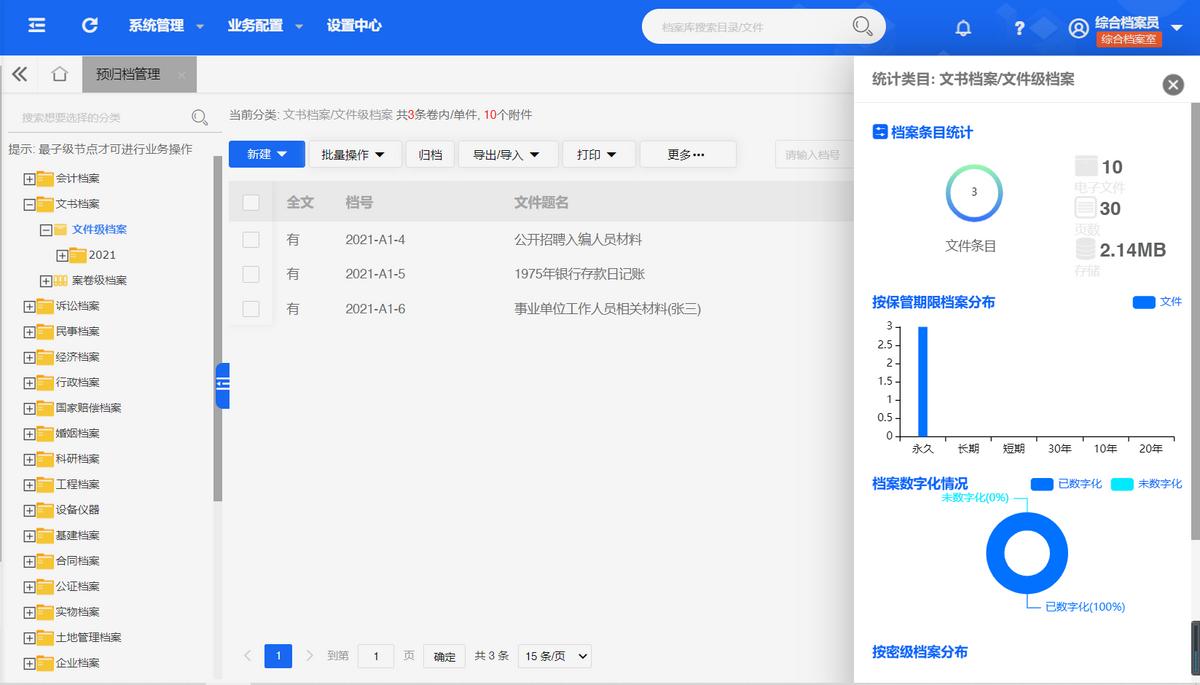The height and width of the screenshot is (685, 1200).
Task: Click the hamburger menu icon in the top bar
Action: pyautogui.click(x=37, y=27)
